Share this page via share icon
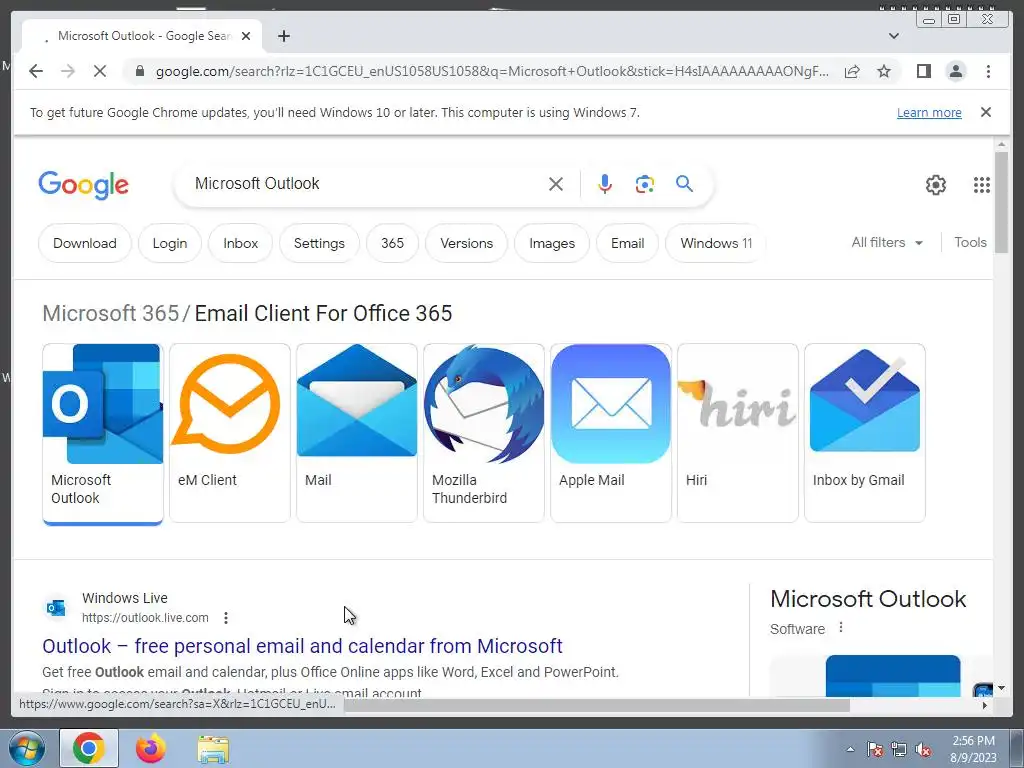Image resolution: width=1024 pixels, height=768 pixels. [852, 71]
